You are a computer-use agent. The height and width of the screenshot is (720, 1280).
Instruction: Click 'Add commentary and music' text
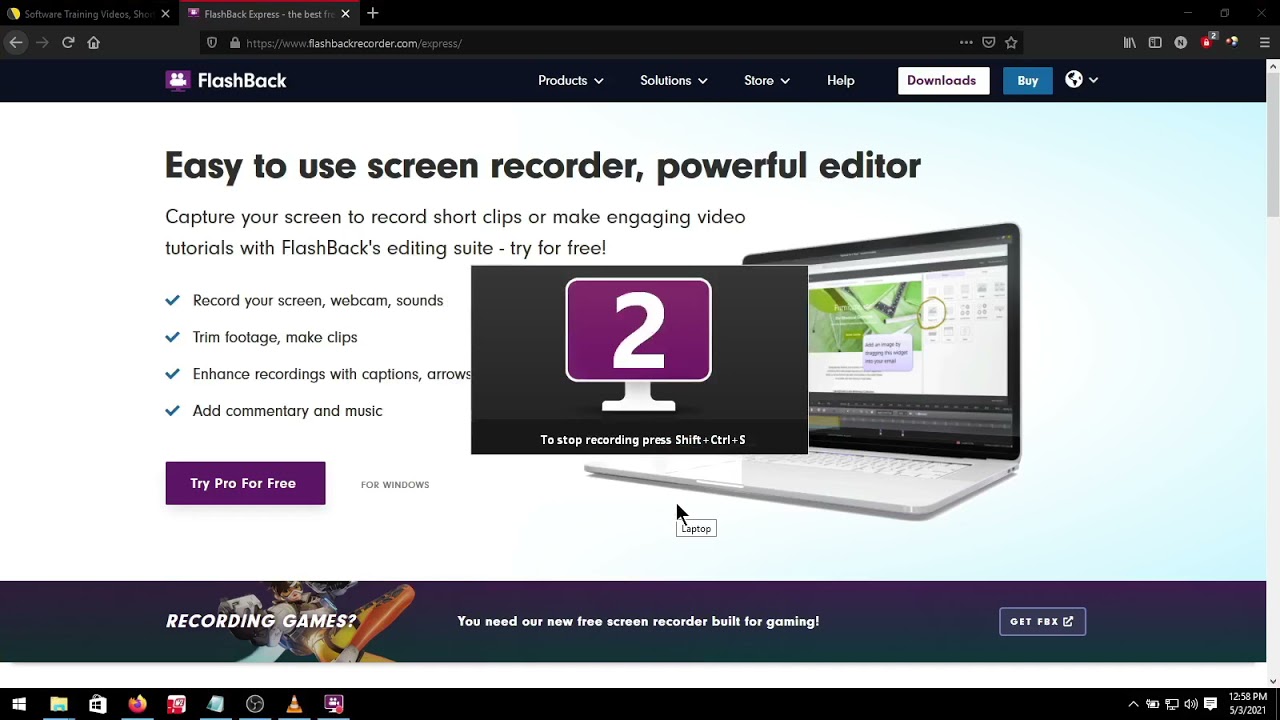tap(288, 411)
